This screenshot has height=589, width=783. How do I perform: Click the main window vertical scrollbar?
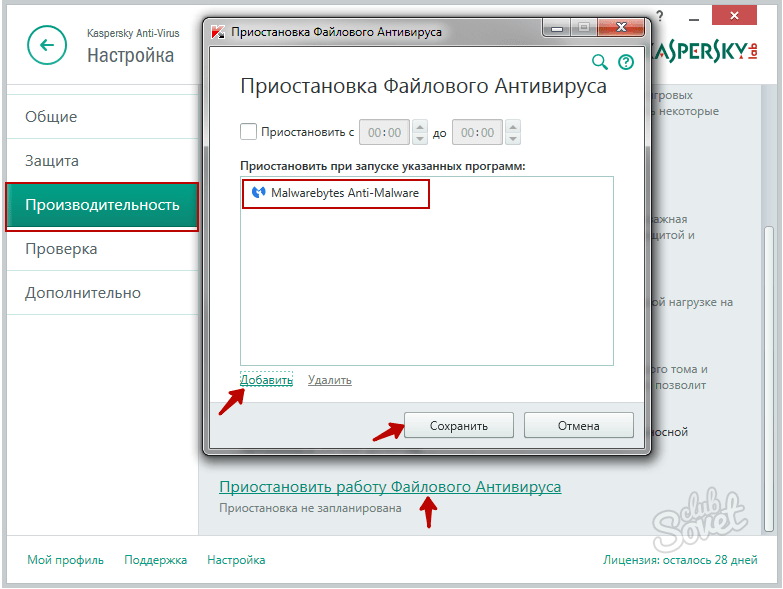click(x=769, y=379)
